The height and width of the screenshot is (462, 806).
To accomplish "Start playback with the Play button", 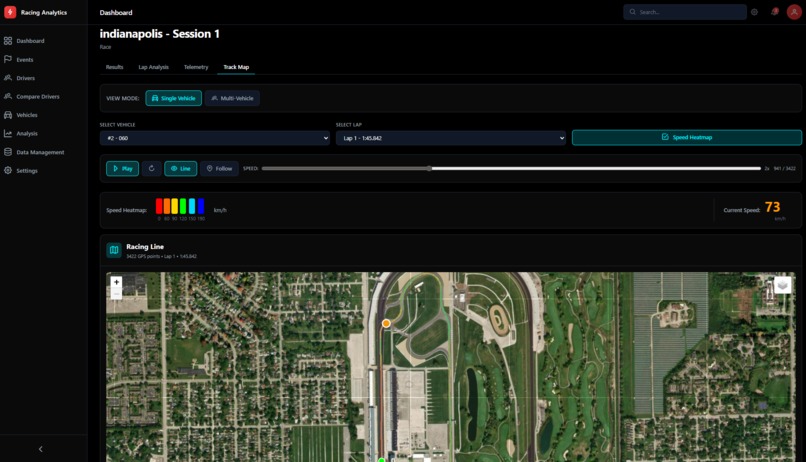I will click(x=122, y=169).
